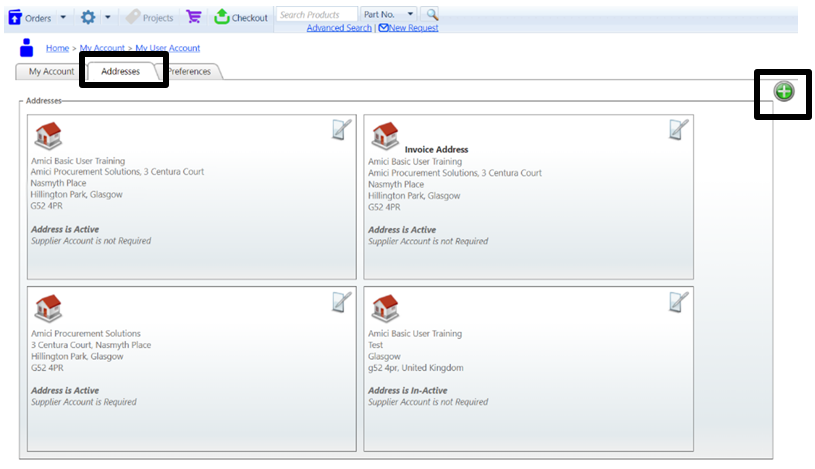
Task: Edit the In-Active Test address via pencil icon
Action: coord(679,302)
